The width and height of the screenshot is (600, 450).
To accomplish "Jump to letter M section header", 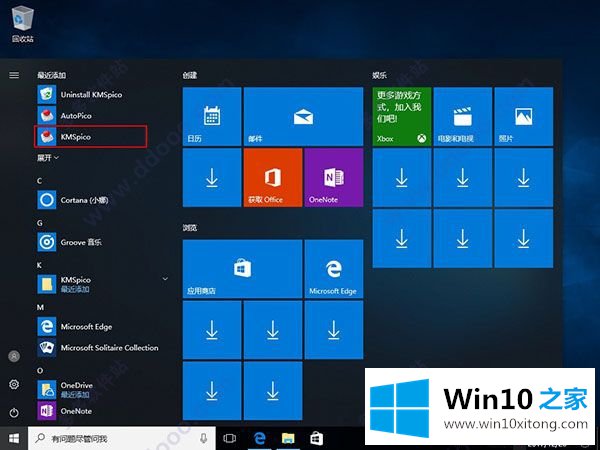I will click(40, 307).
